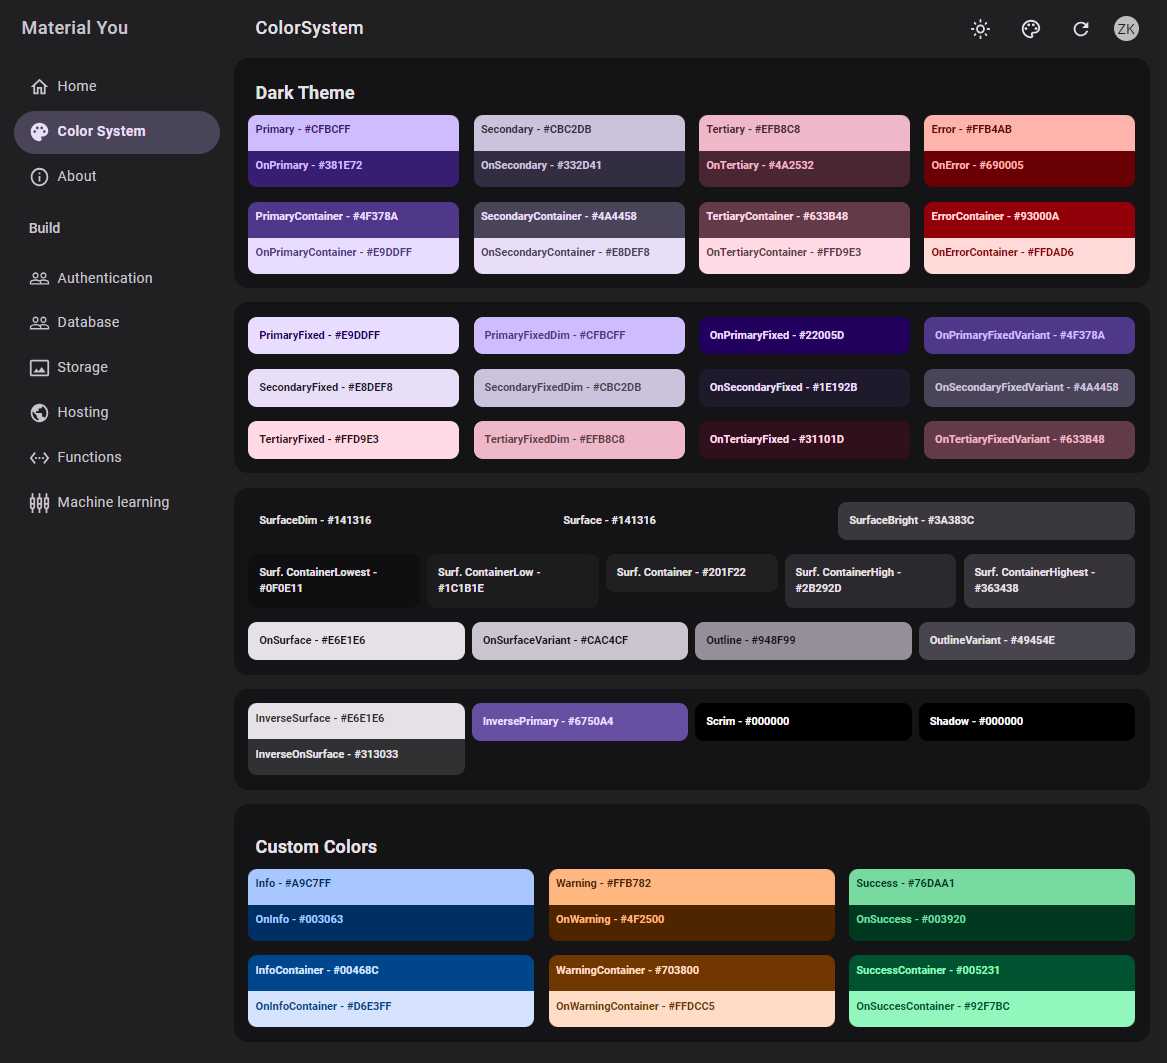Image resolution: width=1167 pixels, height=1063 pixels.
Task: Click the Material You app title
Action: 74,28
